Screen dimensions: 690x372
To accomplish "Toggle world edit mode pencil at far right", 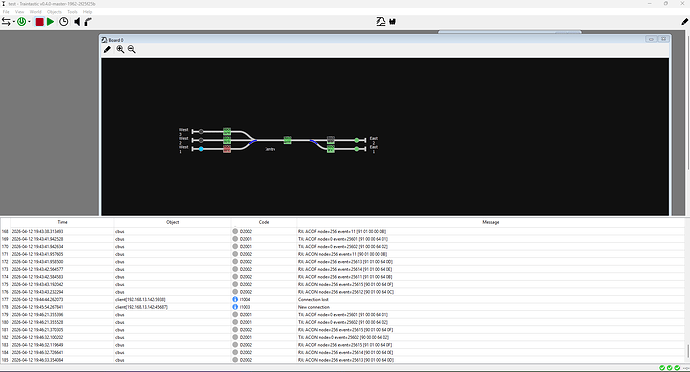I will click(684, 22).
